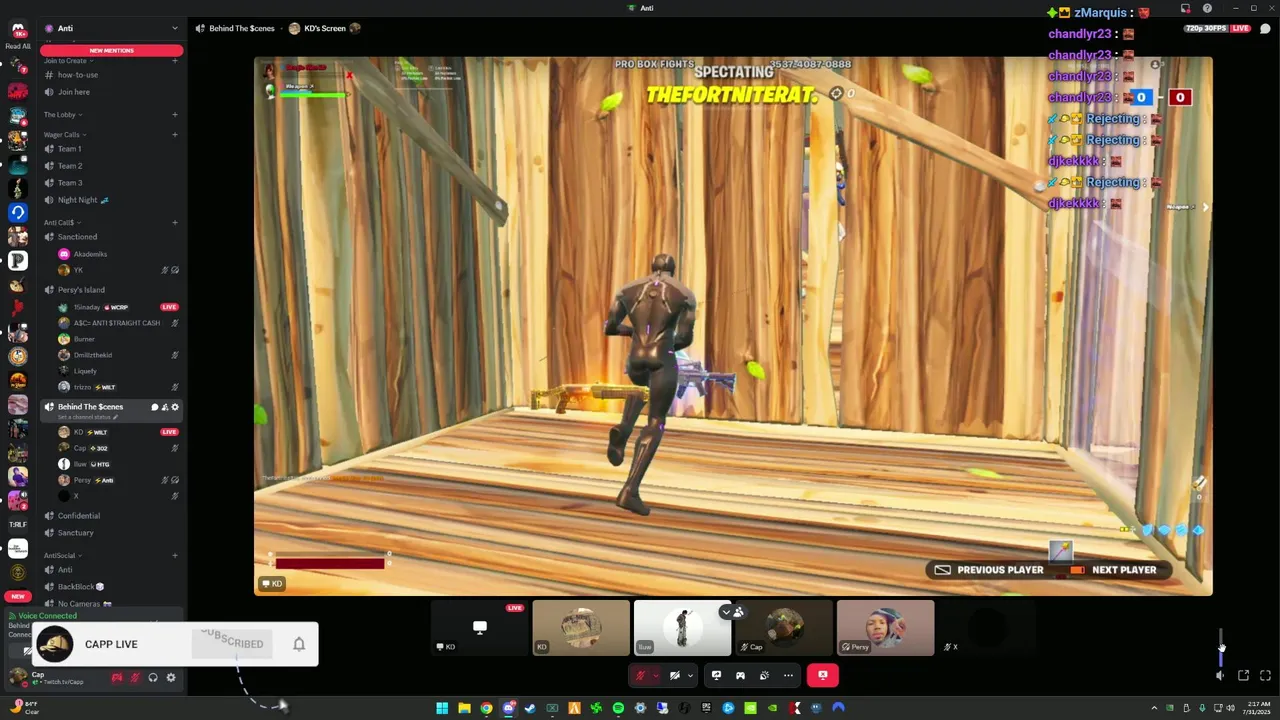1280x720 pixels.
Task: Jump to NEW MENTIONS banner
Action: (111, 50)
